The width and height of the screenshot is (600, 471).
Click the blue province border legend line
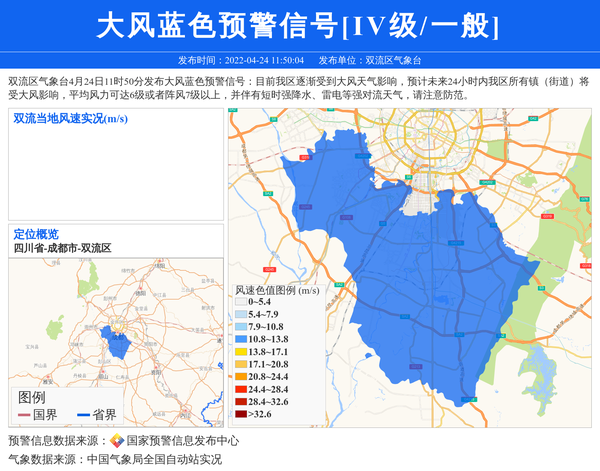point(83,415)
